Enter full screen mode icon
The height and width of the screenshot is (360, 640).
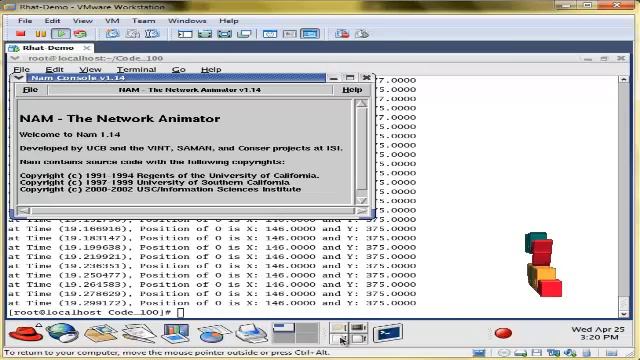point(204,34)
